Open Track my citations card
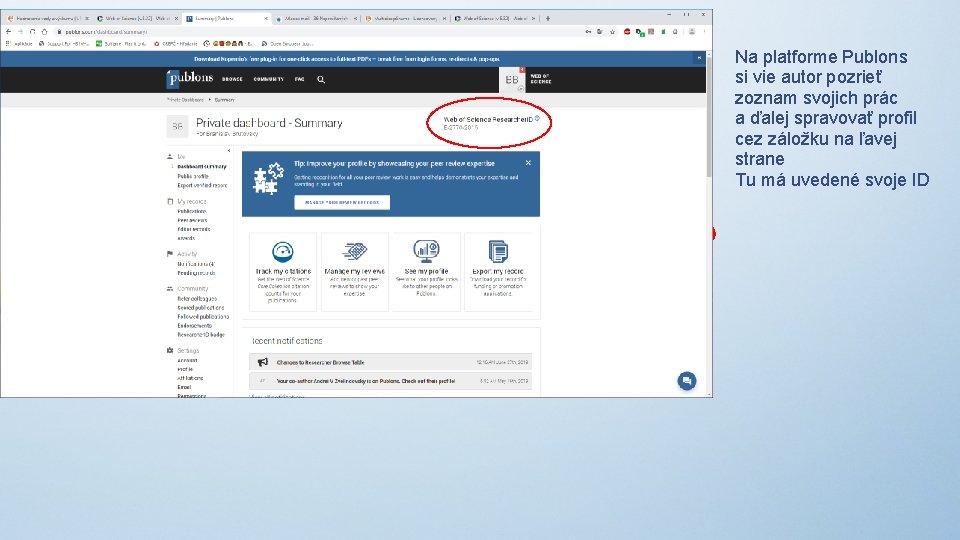The width and height of the screenshot is (960, 540). coord(283,272)
